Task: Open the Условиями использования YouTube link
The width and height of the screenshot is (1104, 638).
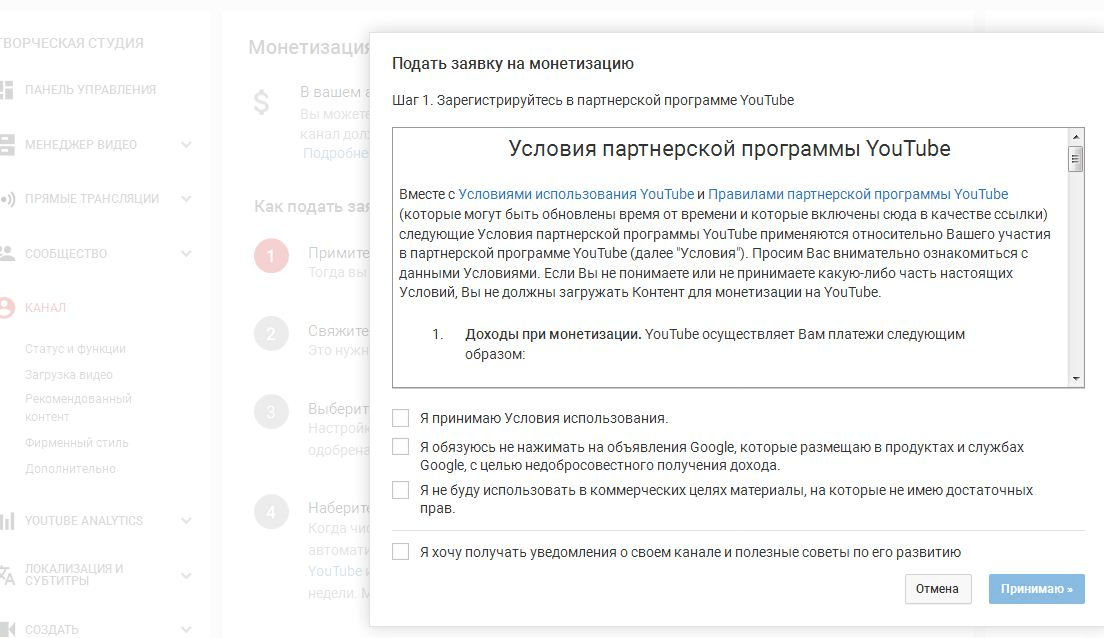Action: click(x=576, y=194)
